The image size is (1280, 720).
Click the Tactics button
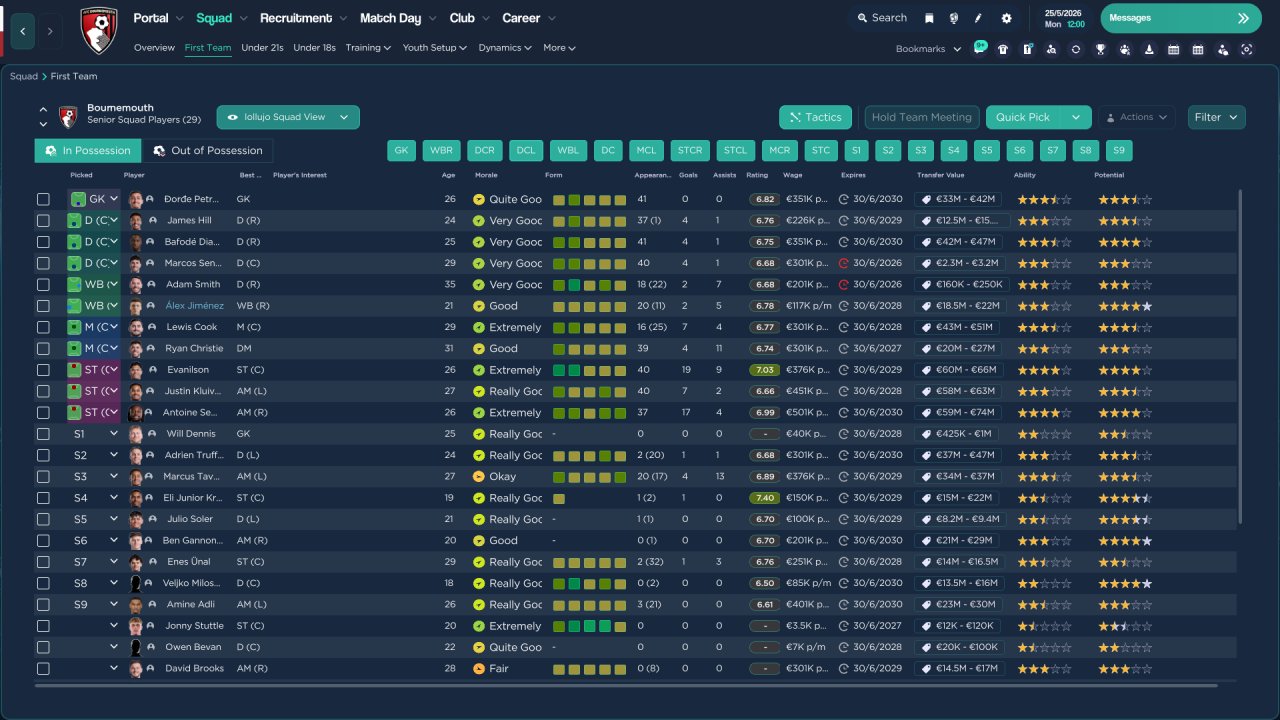(x=815, y=117)
